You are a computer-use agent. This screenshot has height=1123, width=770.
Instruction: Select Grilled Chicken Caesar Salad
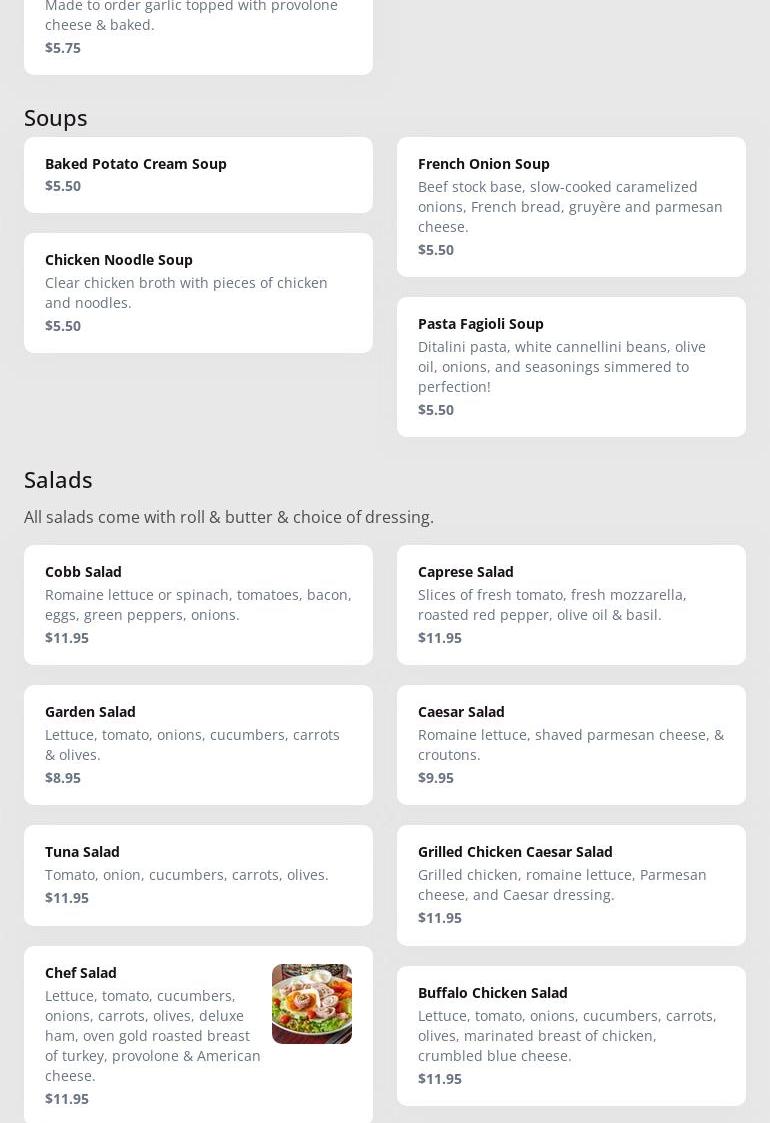click(x=571, y=885)
